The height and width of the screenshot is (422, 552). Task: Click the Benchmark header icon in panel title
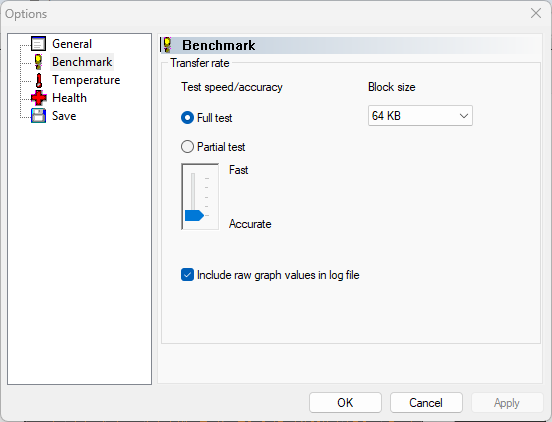click(168, 45)
